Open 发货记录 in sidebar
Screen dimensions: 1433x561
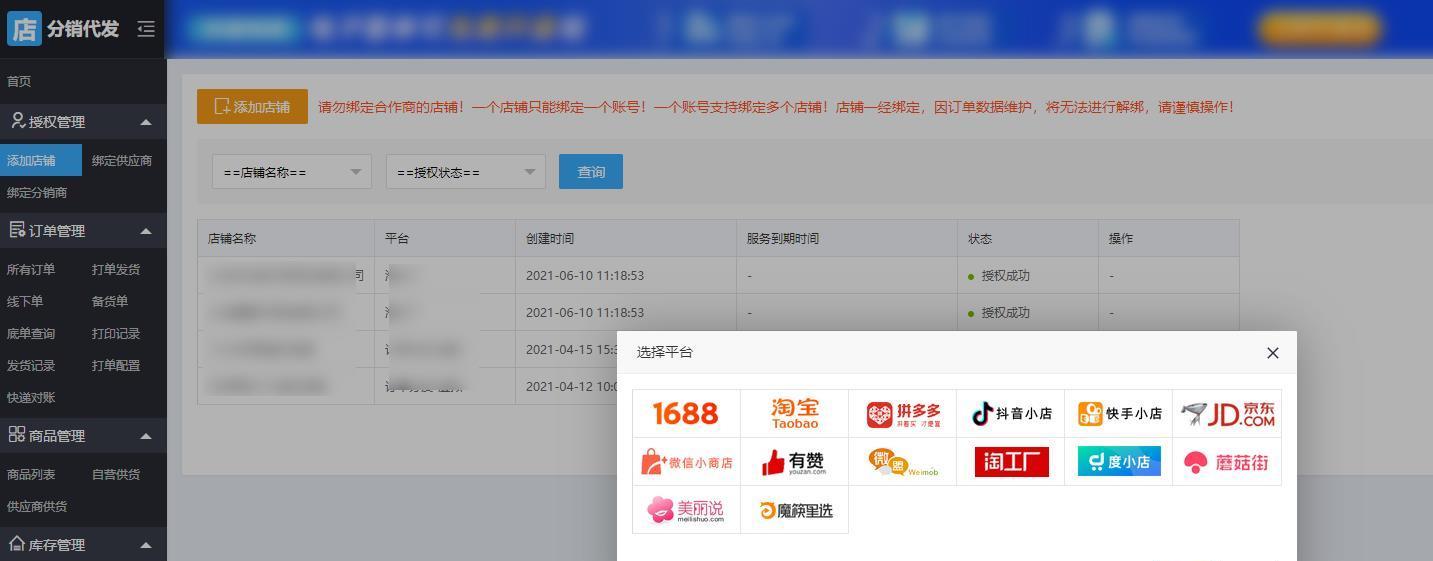coord(31,365)
